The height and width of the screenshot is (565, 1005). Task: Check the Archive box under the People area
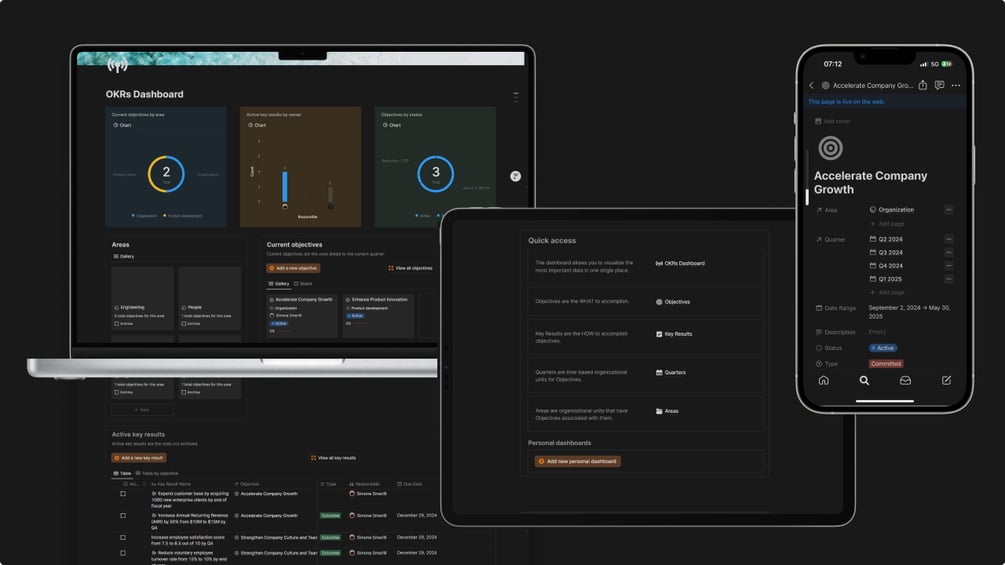click(x=184, y=323)
